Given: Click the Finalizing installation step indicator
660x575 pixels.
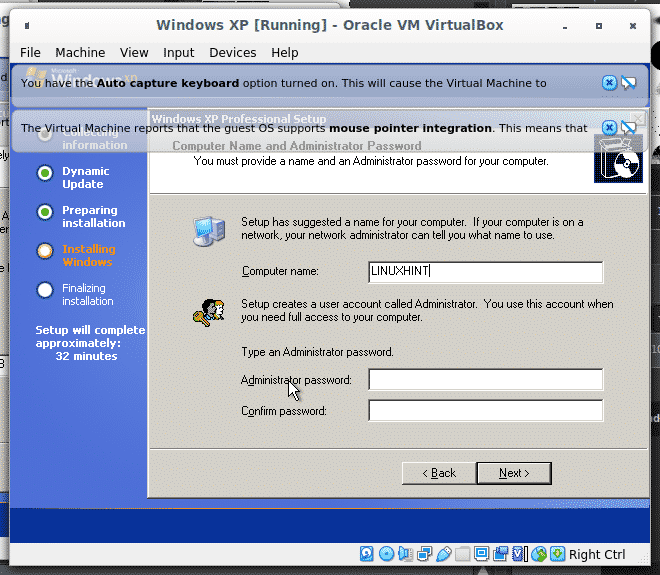Looking at the screenshot, I should [x=45, y=290].
